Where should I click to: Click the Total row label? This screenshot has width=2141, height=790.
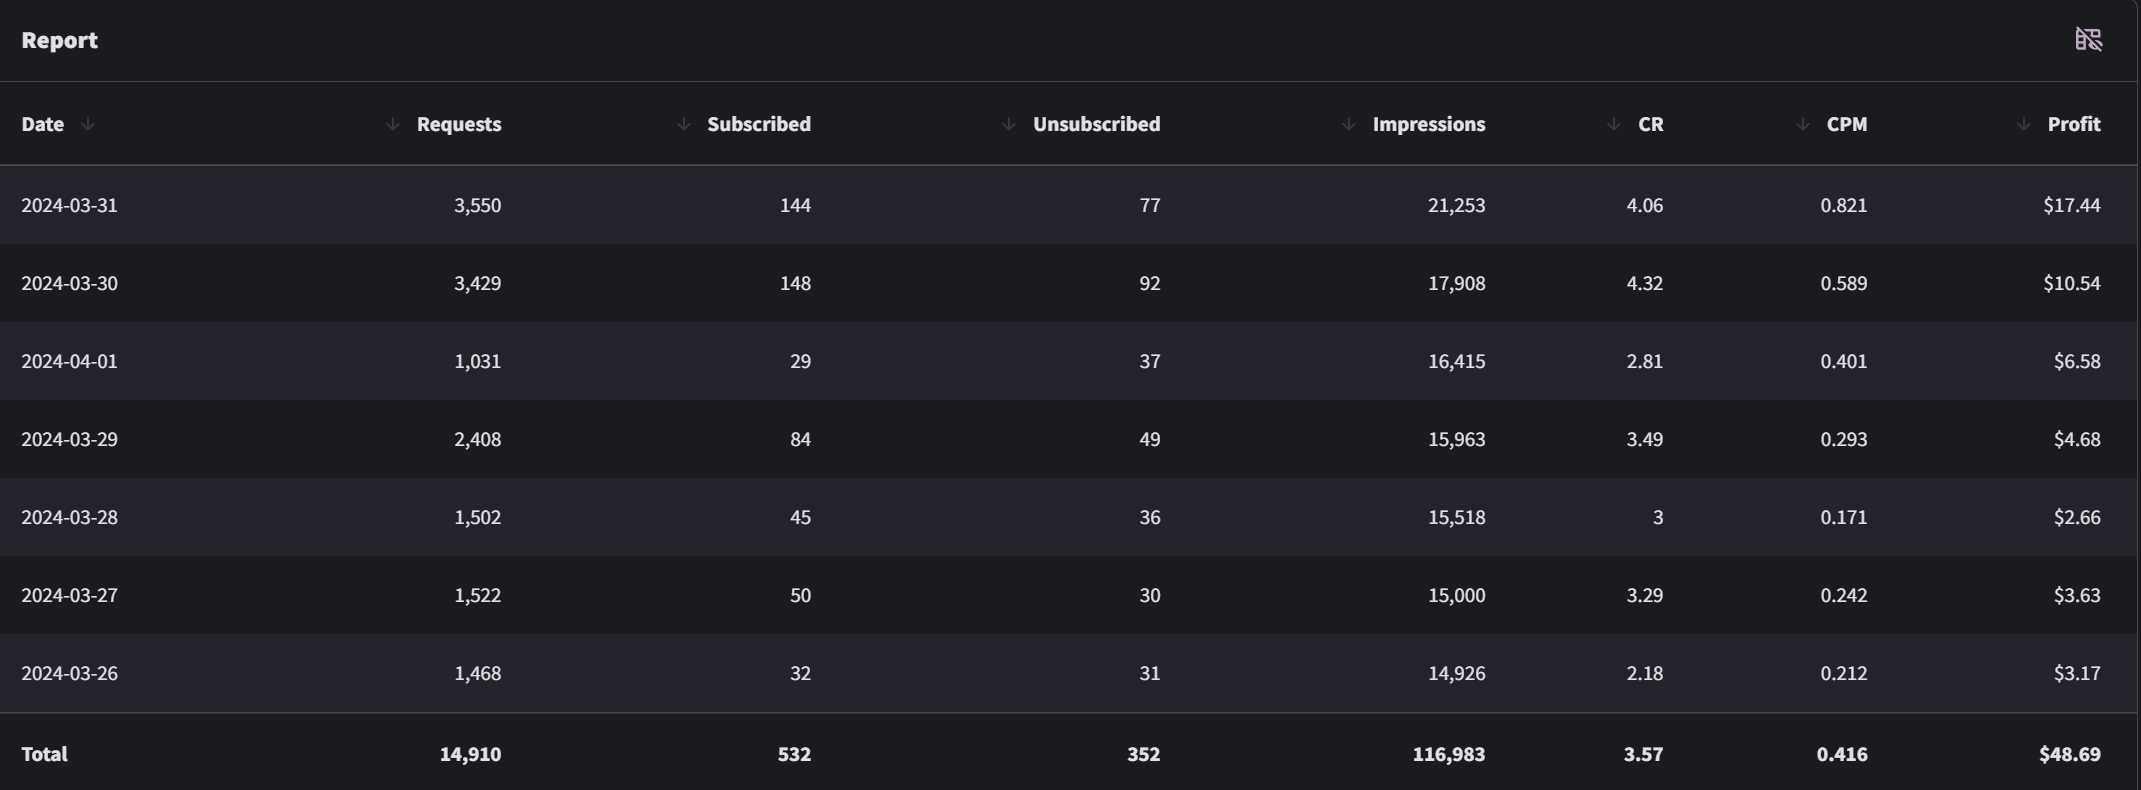pyautogui.click(x=44, y=754)
